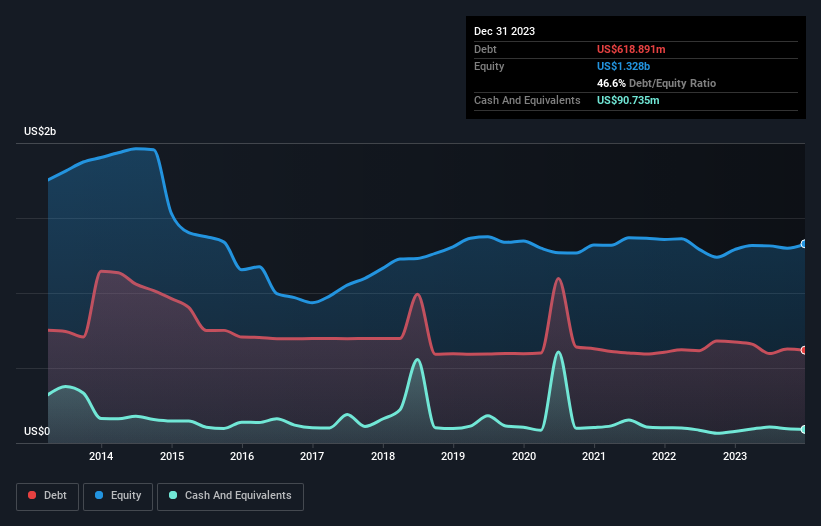The width and height of the screenshot is (821, 526).
Task: Click the Dec 31 2023 tooltip date
Action: [x=504, y=31]
